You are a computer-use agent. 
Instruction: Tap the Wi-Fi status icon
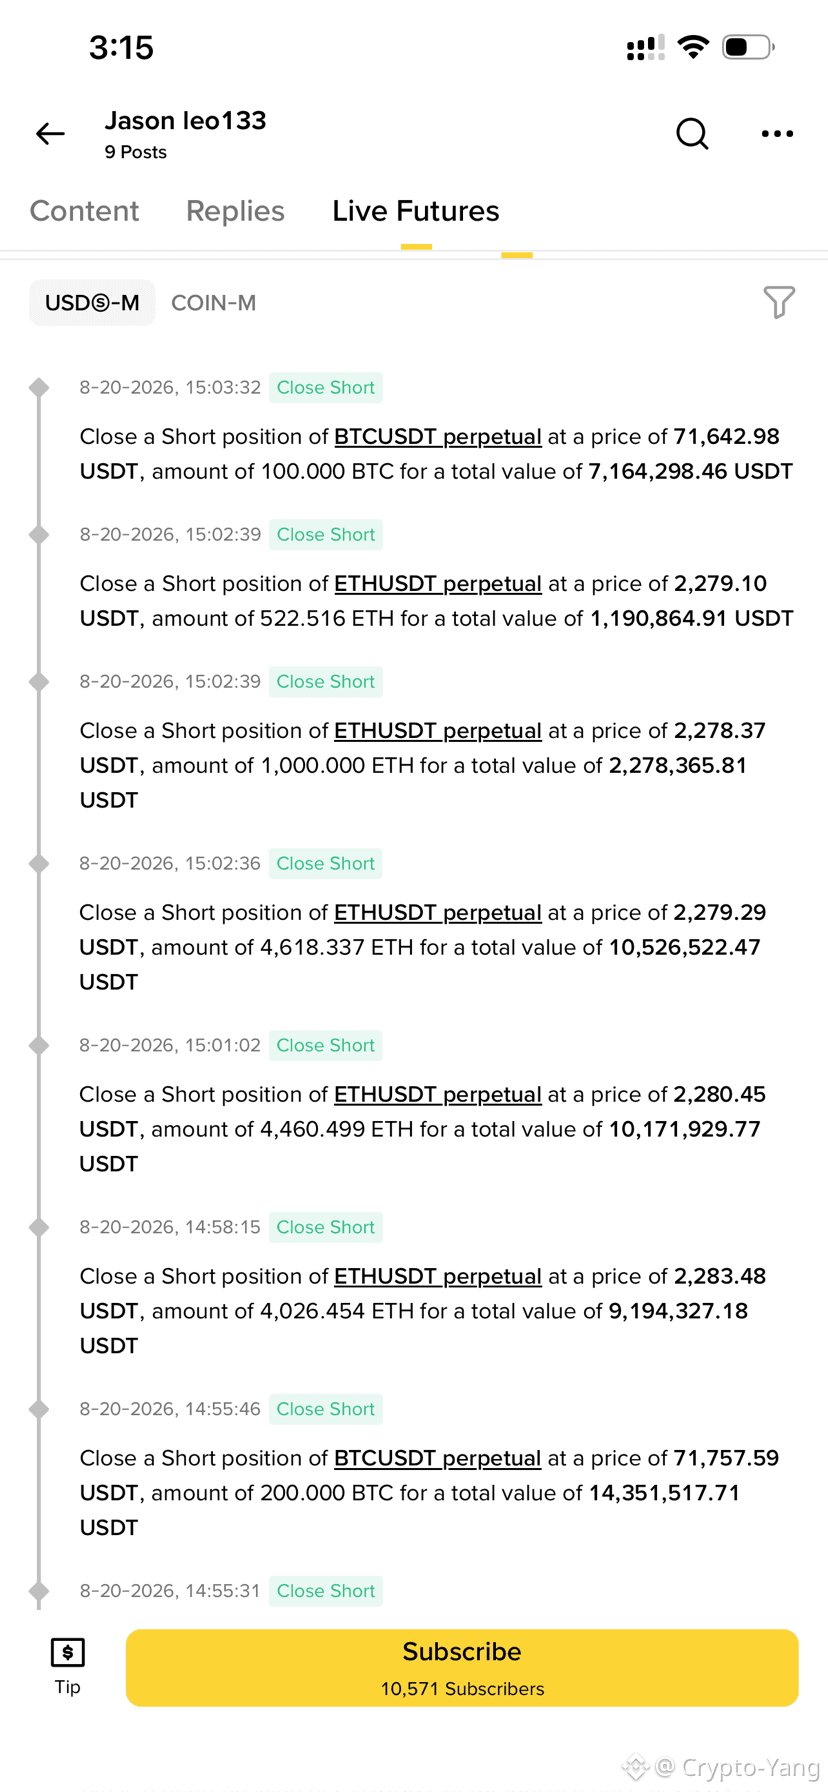[x=693, y=47]
